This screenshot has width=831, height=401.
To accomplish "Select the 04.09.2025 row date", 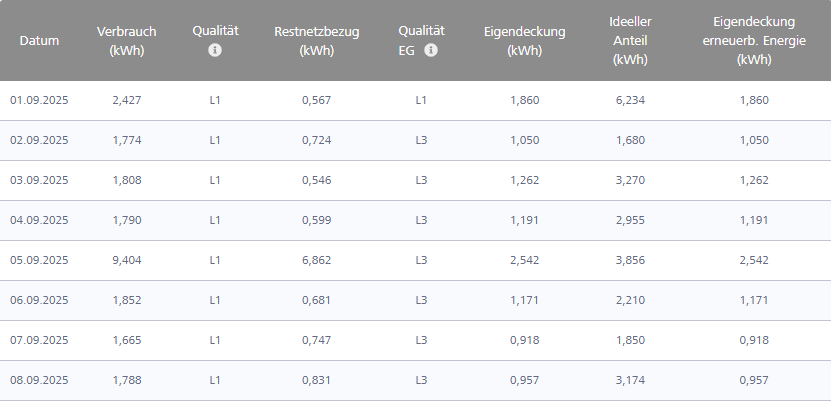I will [39, 220].
